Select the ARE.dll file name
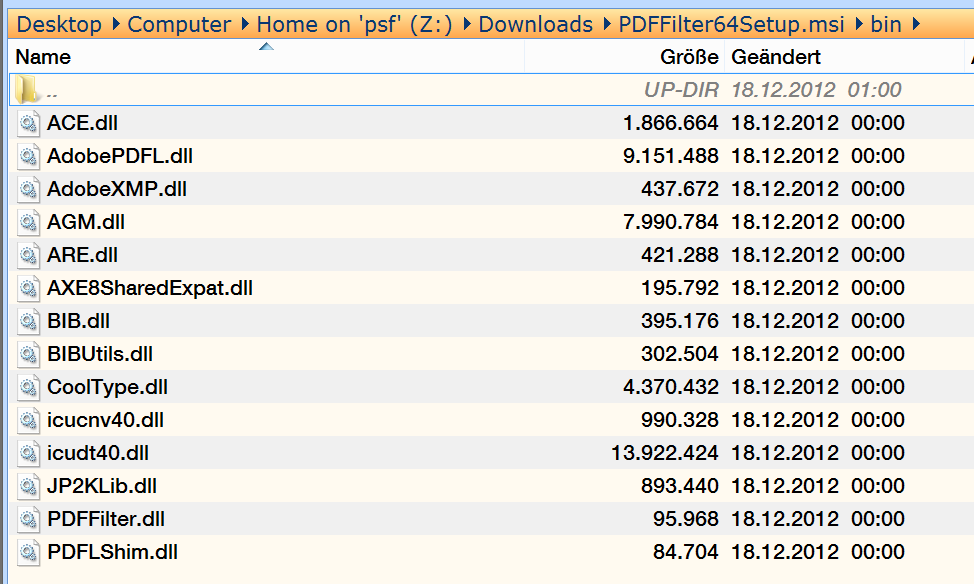This screenshot has height=584, width=974. click(83, 255)
